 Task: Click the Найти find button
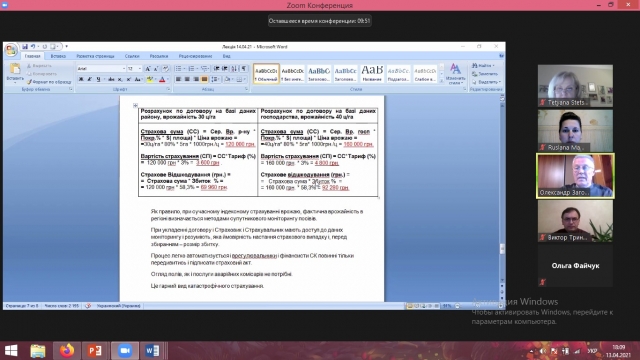click(483, 65)
